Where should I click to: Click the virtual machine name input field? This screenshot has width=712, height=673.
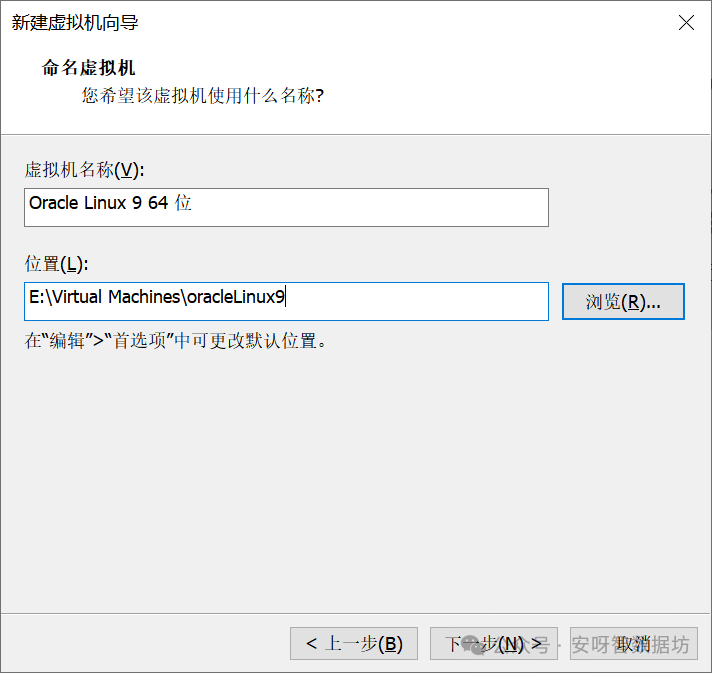click(x=286, y=207)
